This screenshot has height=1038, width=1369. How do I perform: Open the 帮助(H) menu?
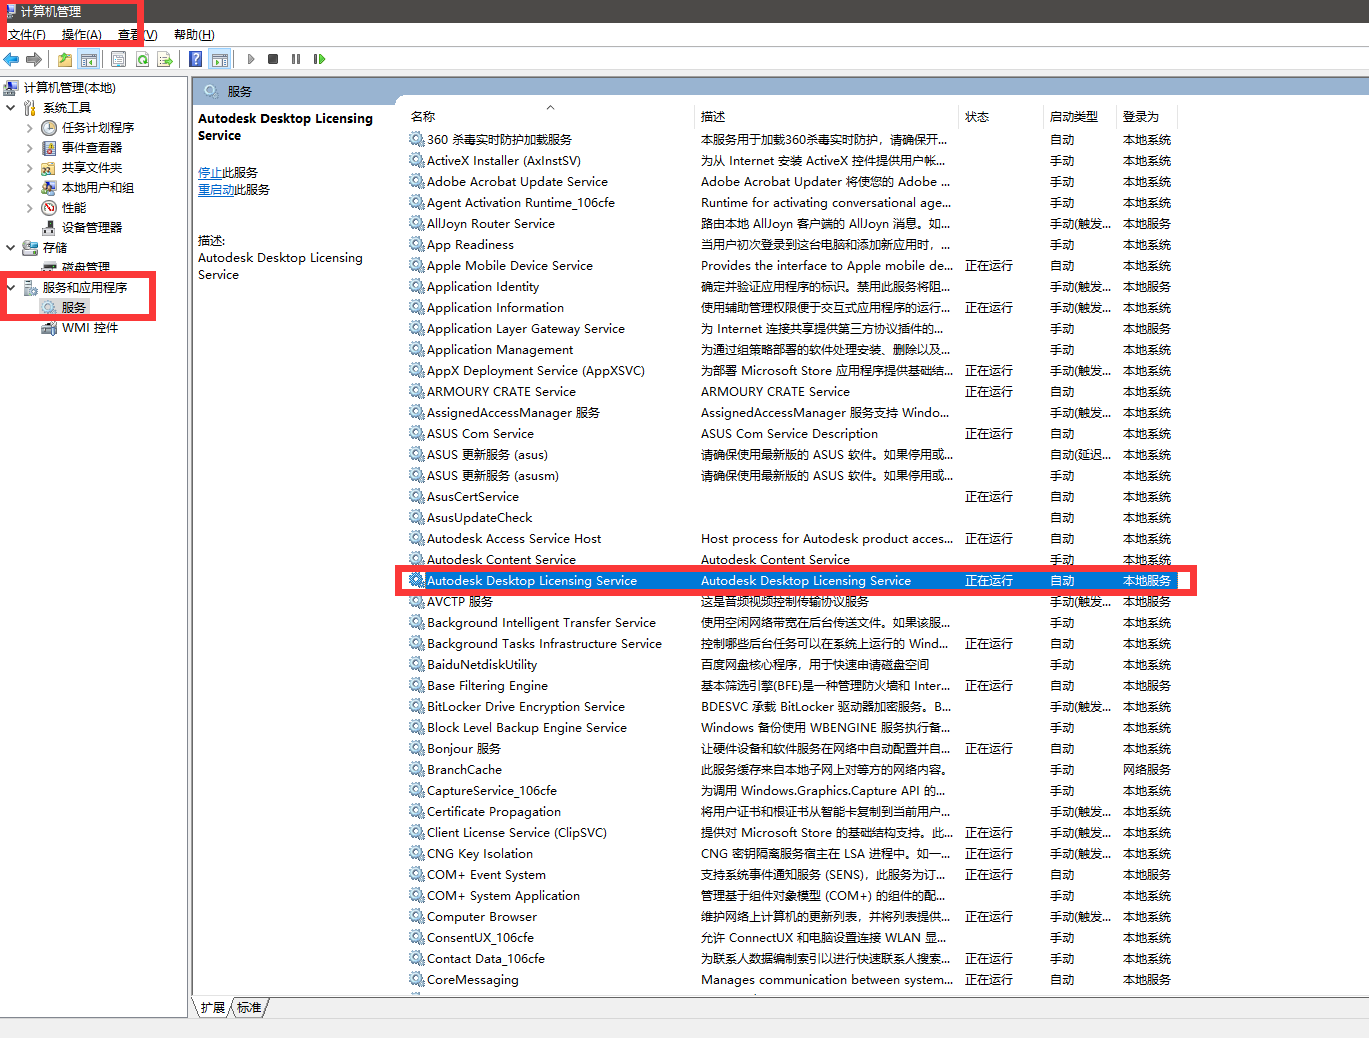click(194, 35)
